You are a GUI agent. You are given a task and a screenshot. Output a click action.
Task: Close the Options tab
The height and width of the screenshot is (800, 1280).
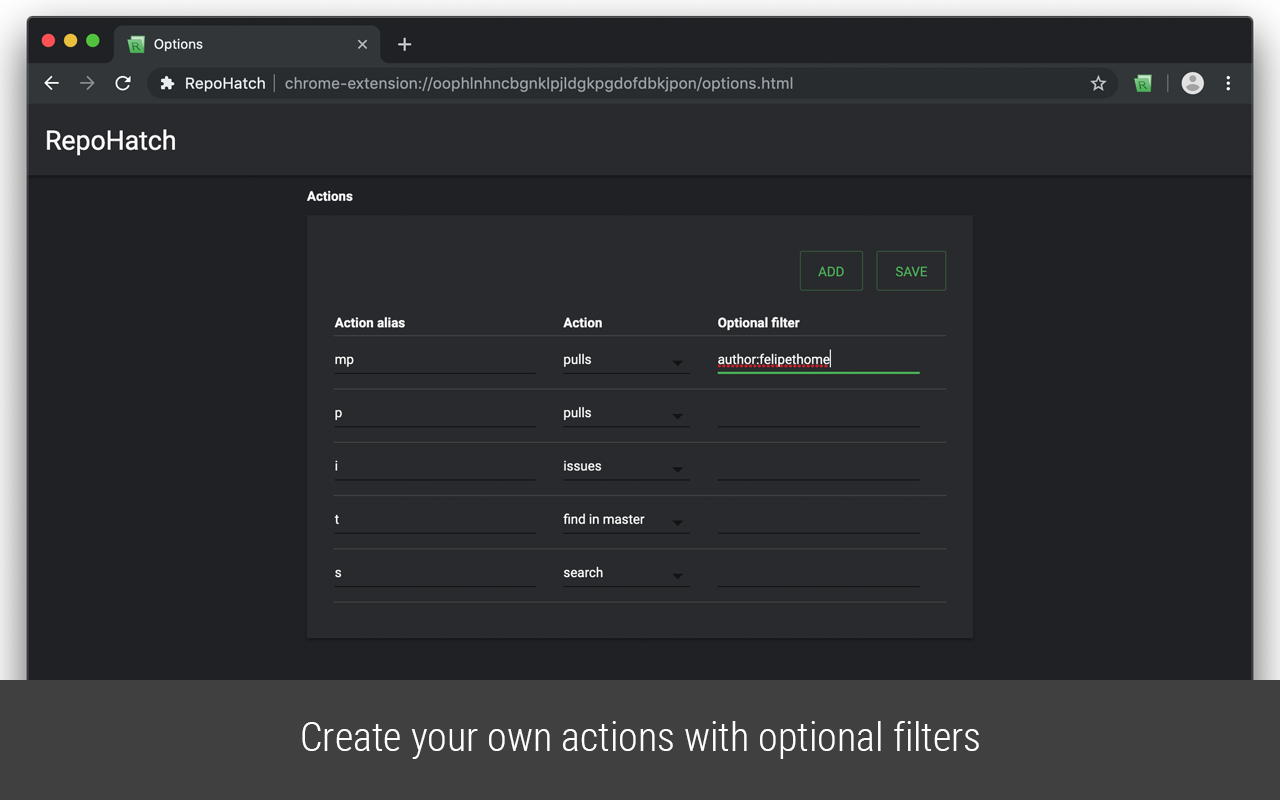click(362, 44)
